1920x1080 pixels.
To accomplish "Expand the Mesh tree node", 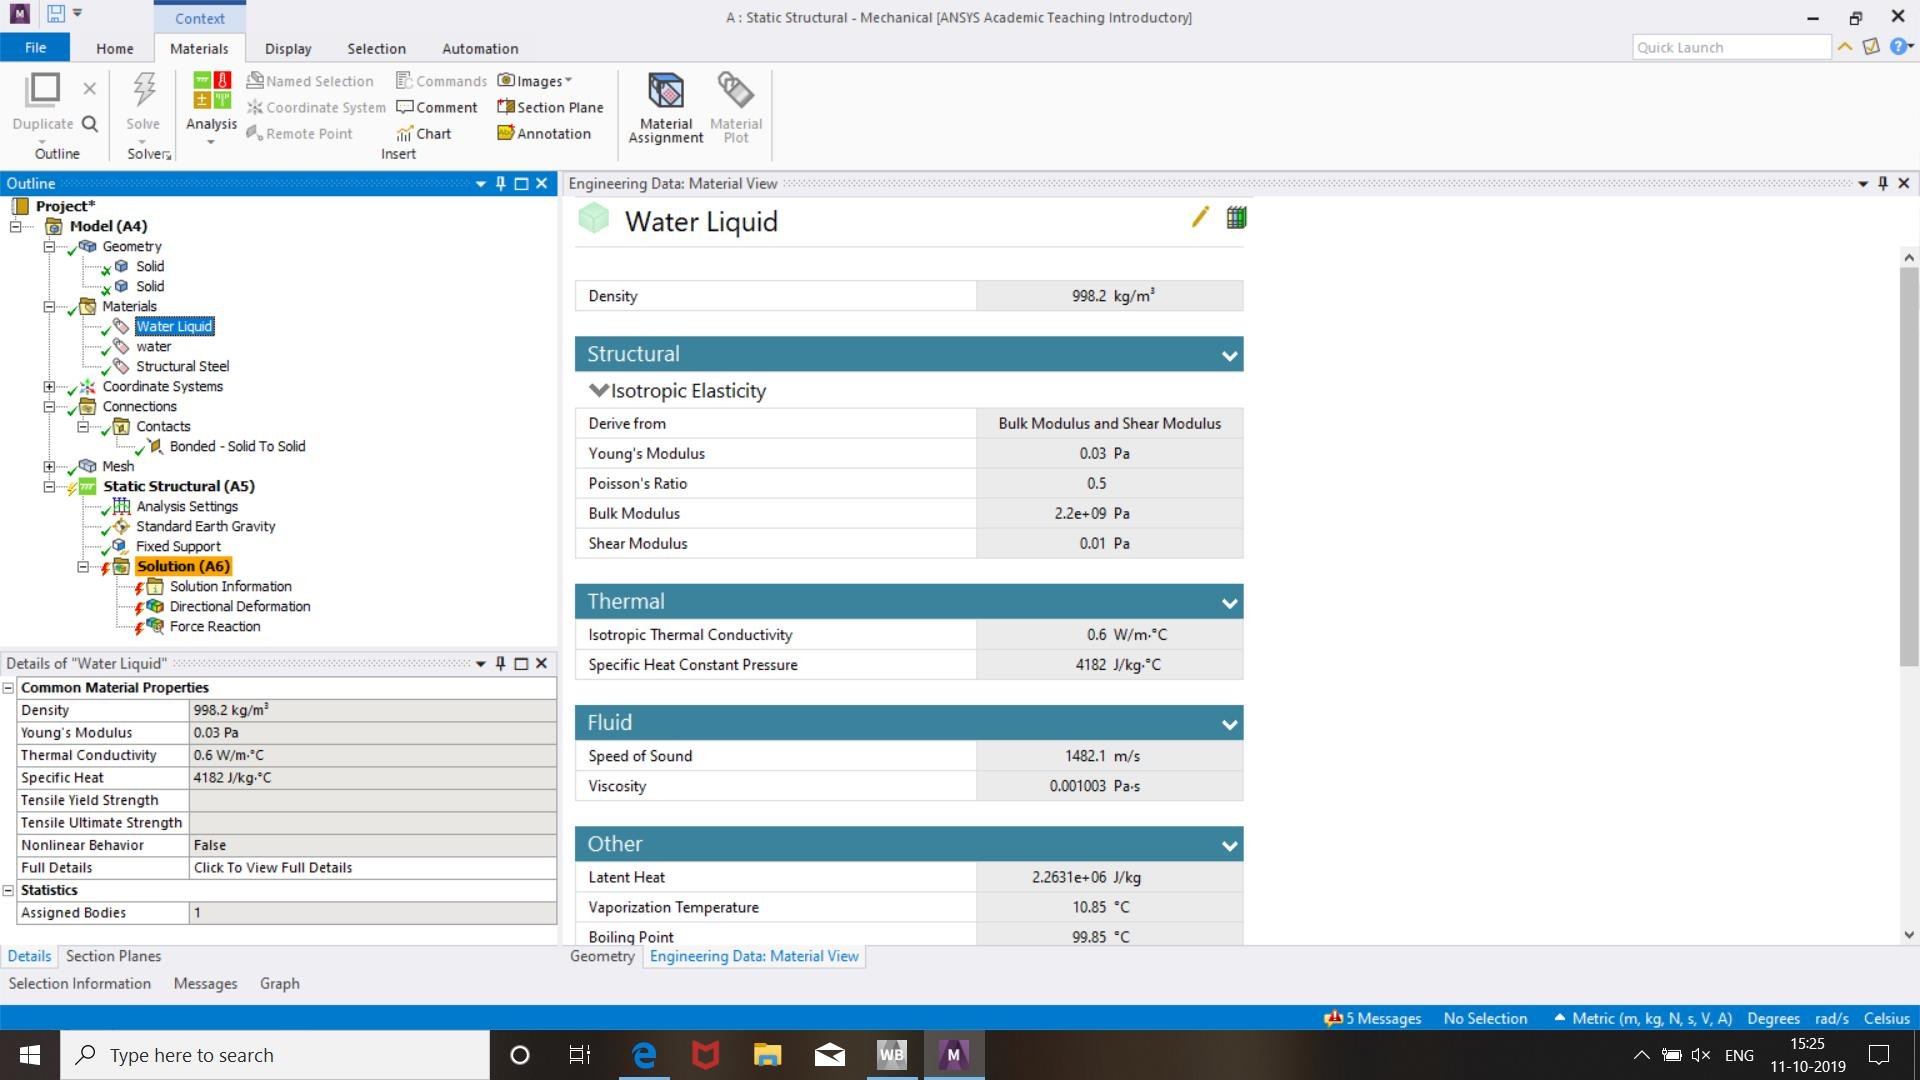I will coord(49,466).
